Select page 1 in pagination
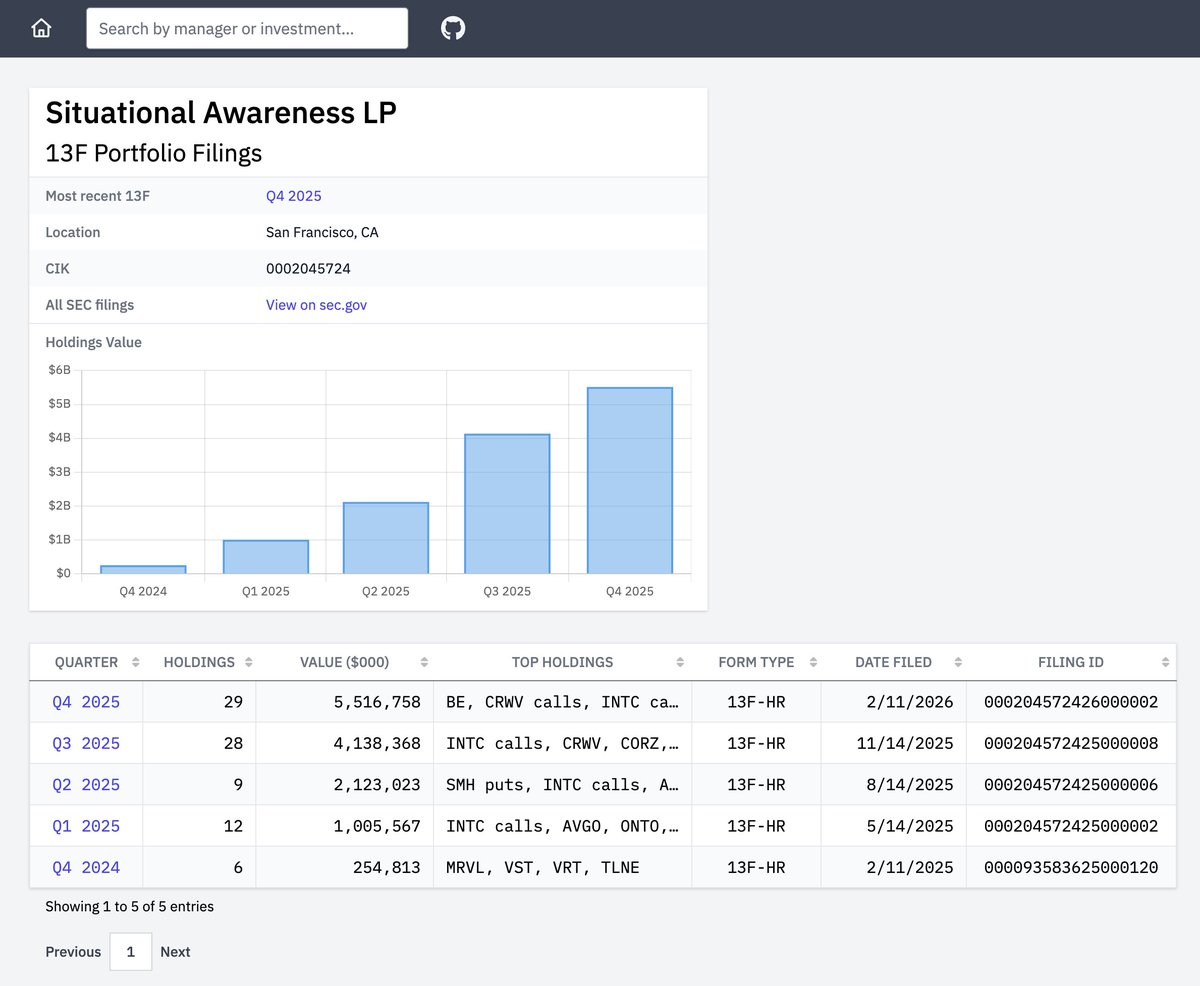Viewport: 1200px width, 986px height. (131, 952)
